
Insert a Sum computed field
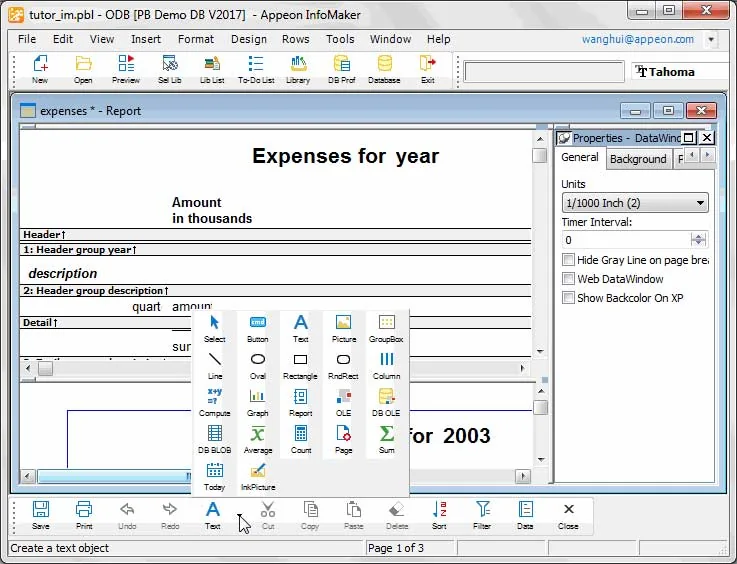(x=386, y=439)
